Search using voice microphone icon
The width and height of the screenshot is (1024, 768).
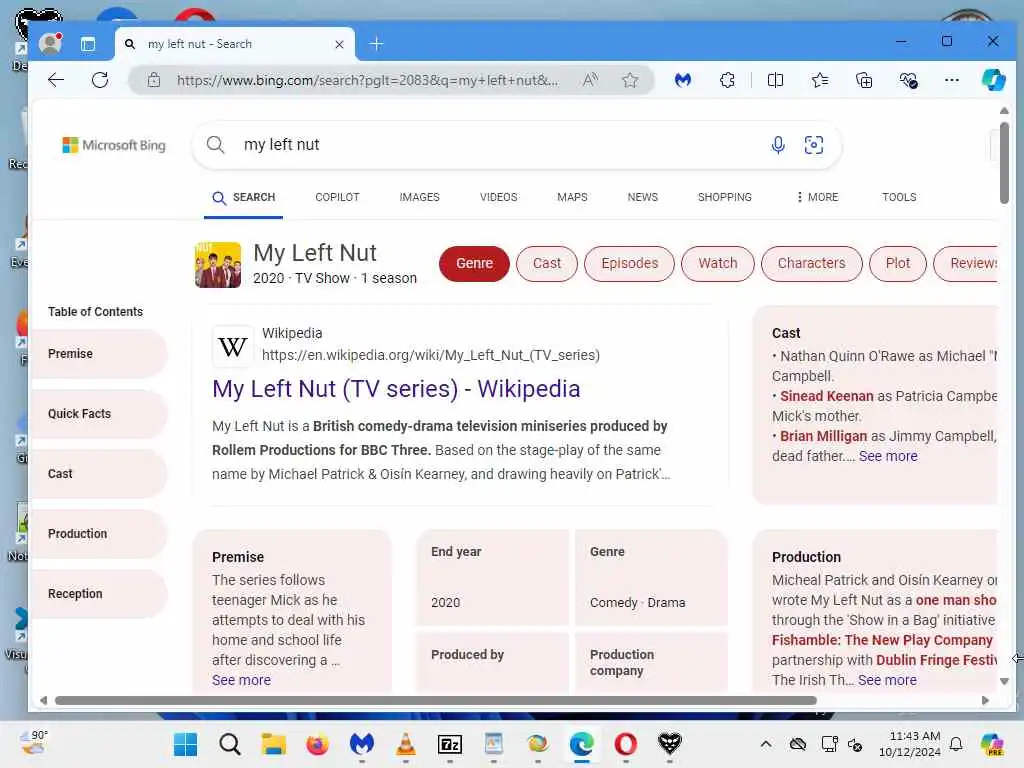tap(778, 145)
